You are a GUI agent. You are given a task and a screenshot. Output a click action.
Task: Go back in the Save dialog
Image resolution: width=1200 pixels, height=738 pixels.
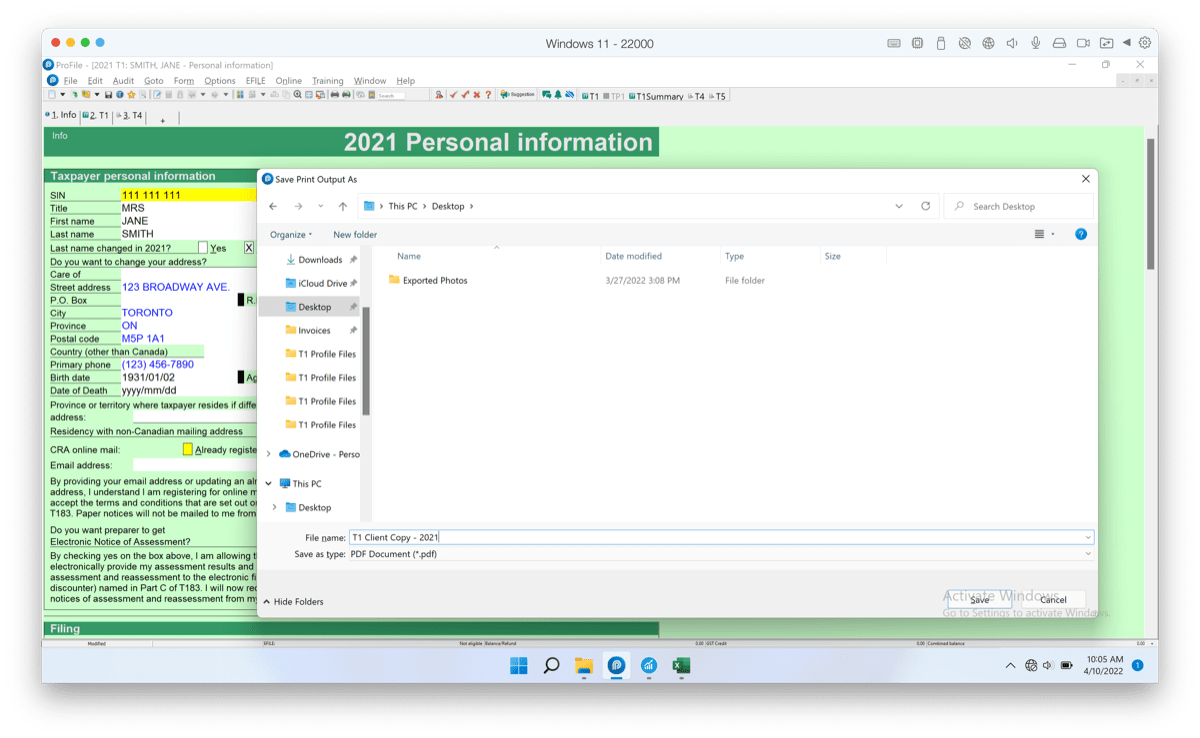pos(273,206)
